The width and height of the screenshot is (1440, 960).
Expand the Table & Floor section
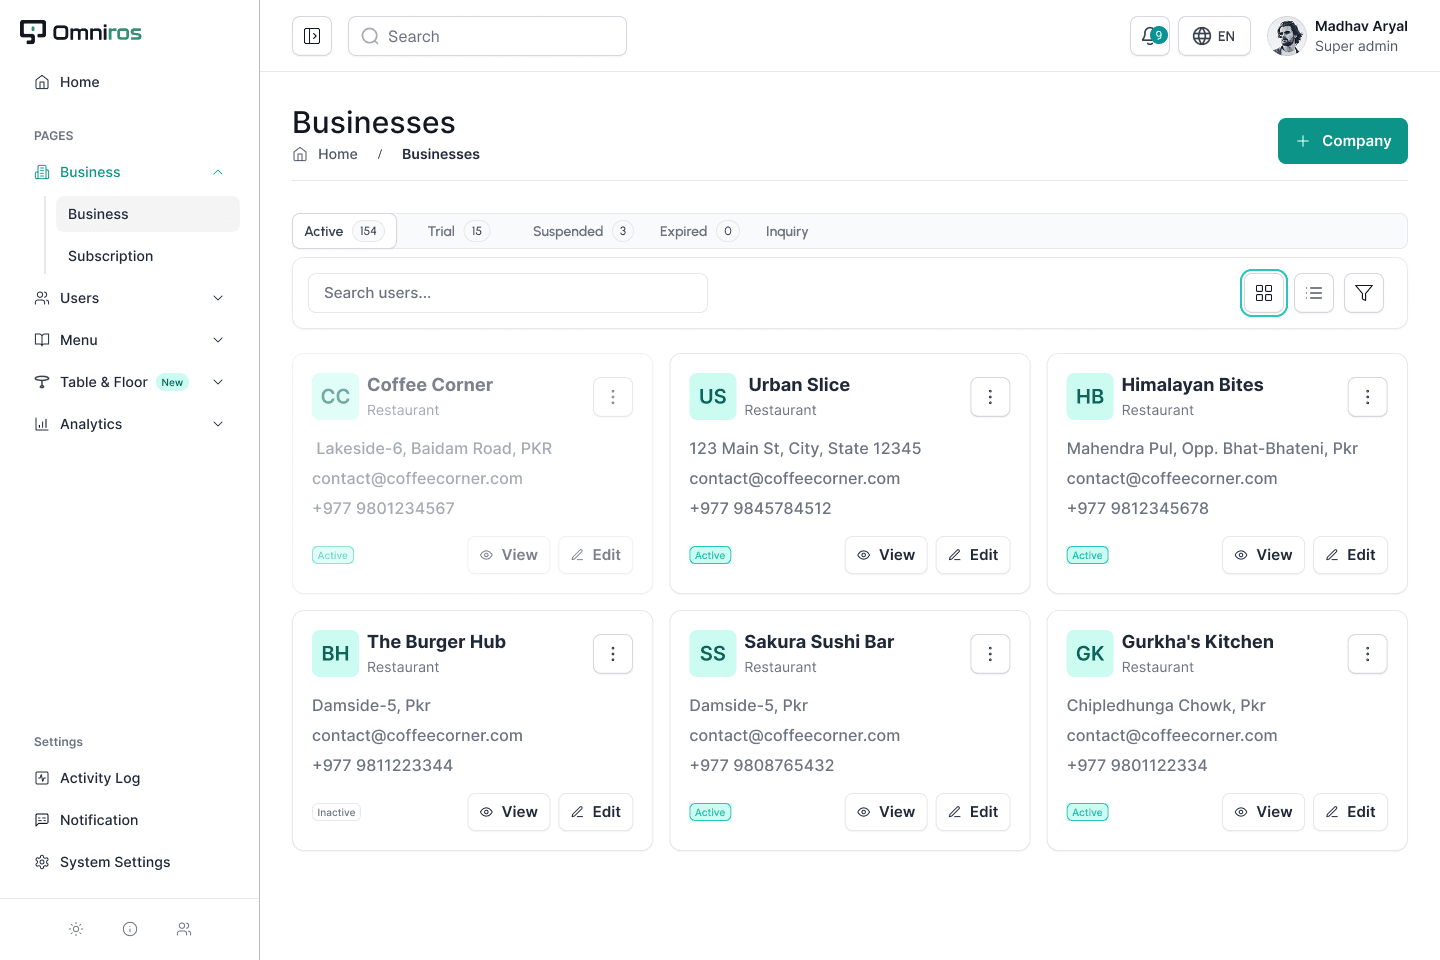[218, 382]
